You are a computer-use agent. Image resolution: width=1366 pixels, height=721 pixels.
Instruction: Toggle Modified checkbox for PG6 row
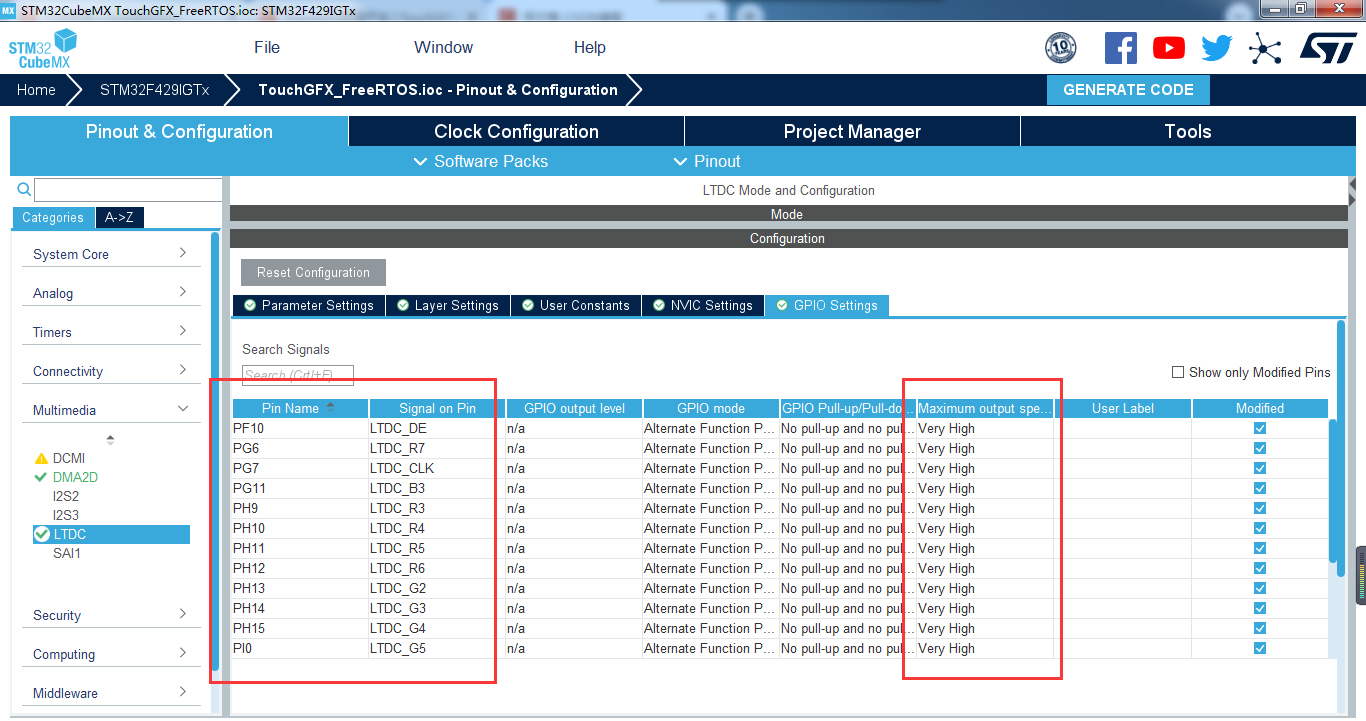[1260, 448]
